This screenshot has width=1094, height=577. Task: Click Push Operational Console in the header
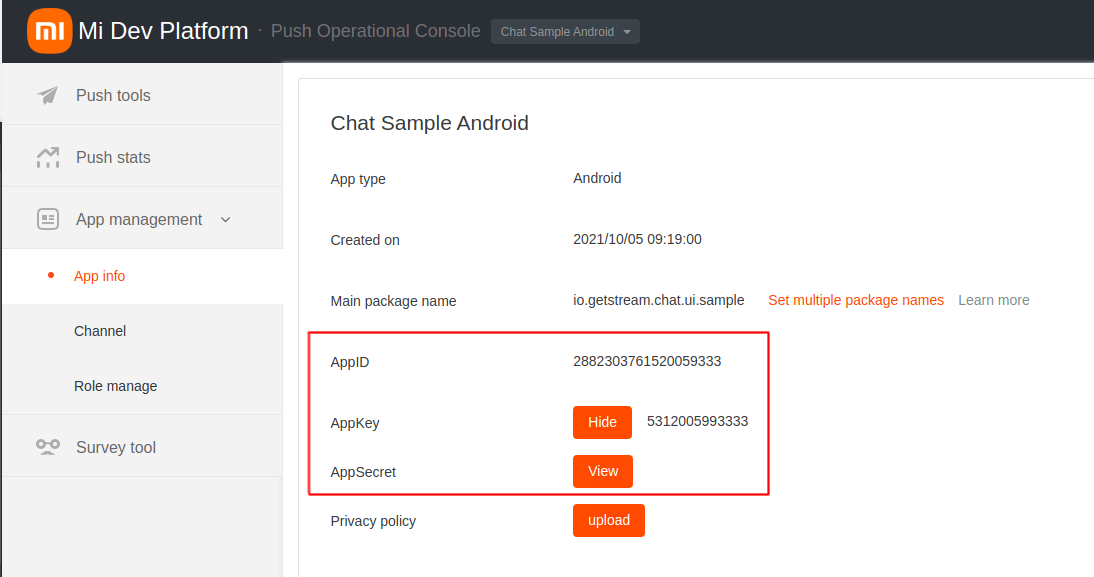tap(375, 31)
